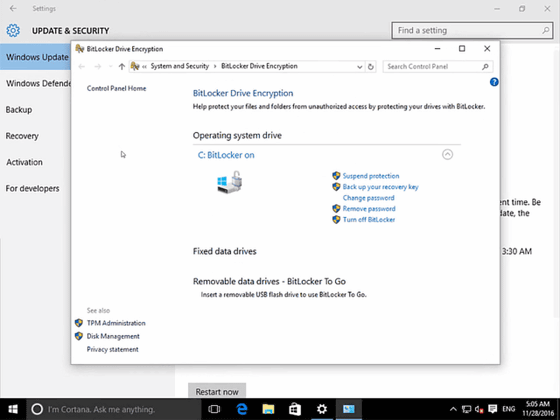Click BitLocker Drive Encryption breadcrumb segment

[x=259, y=66]
